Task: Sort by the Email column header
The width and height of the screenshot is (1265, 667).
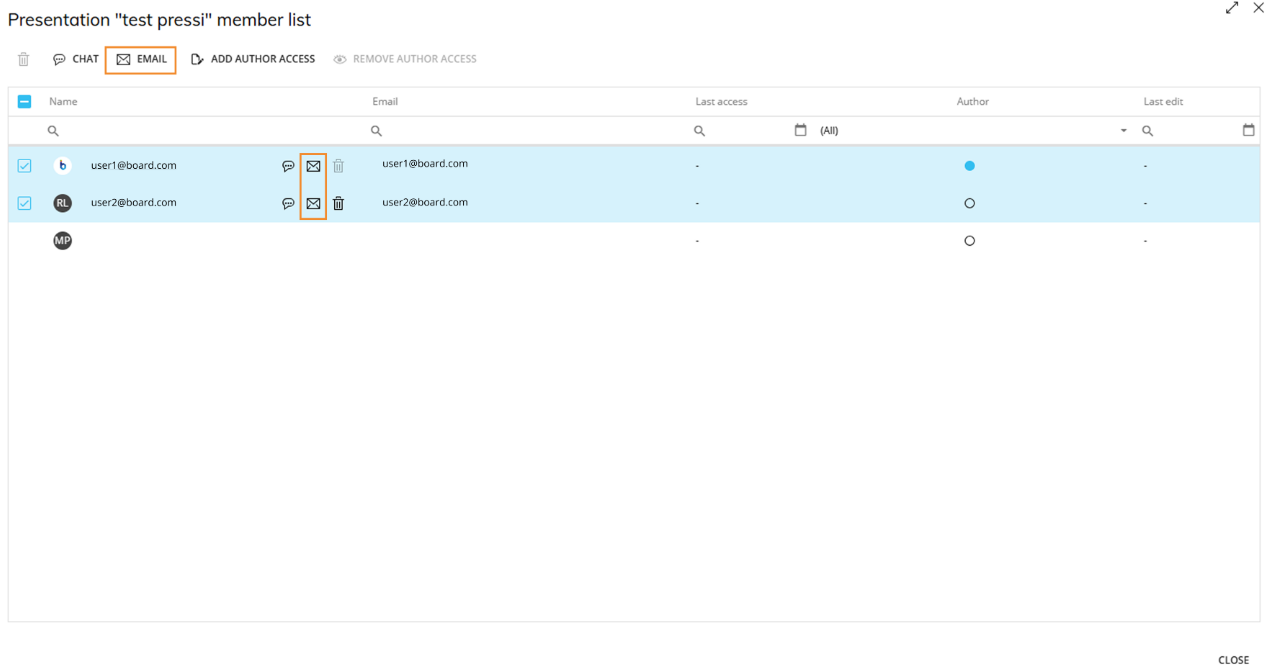Action: (385, 102)
